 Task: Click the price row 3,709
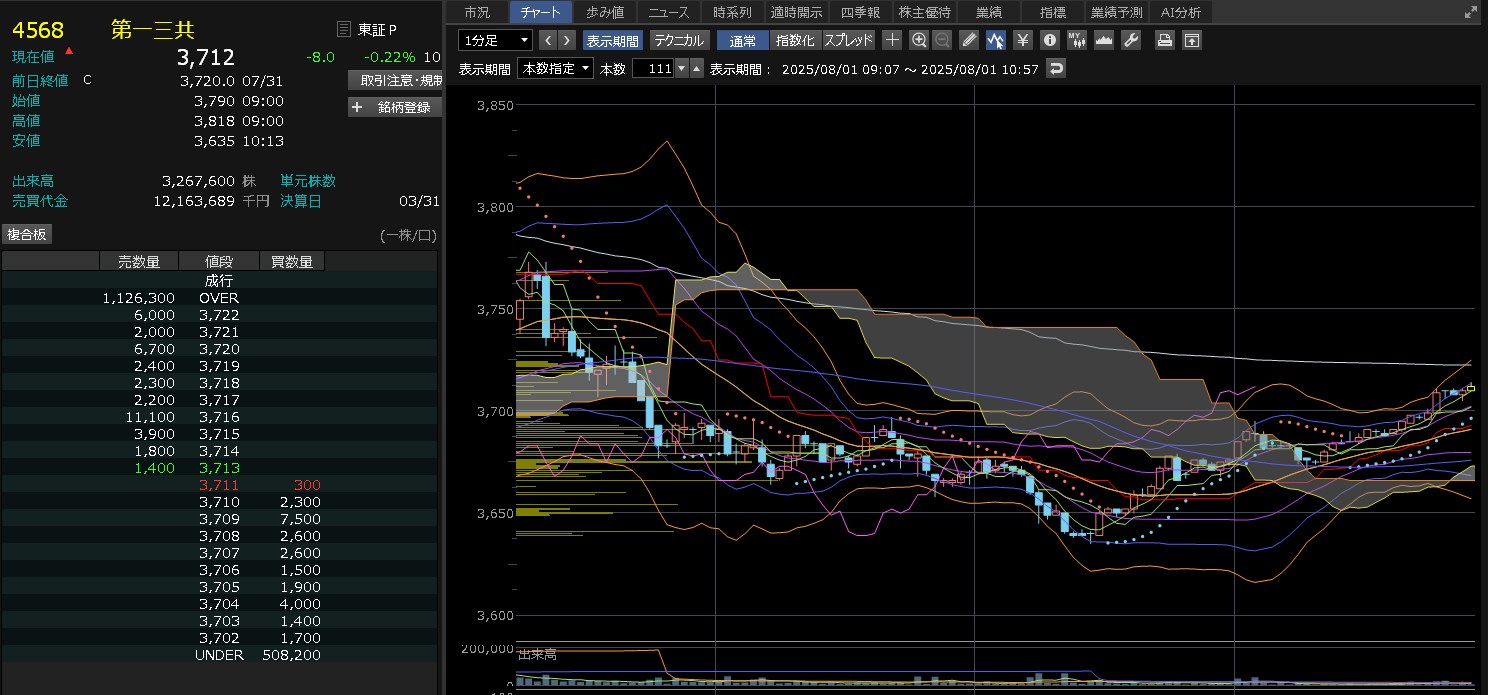pos(219,519)
